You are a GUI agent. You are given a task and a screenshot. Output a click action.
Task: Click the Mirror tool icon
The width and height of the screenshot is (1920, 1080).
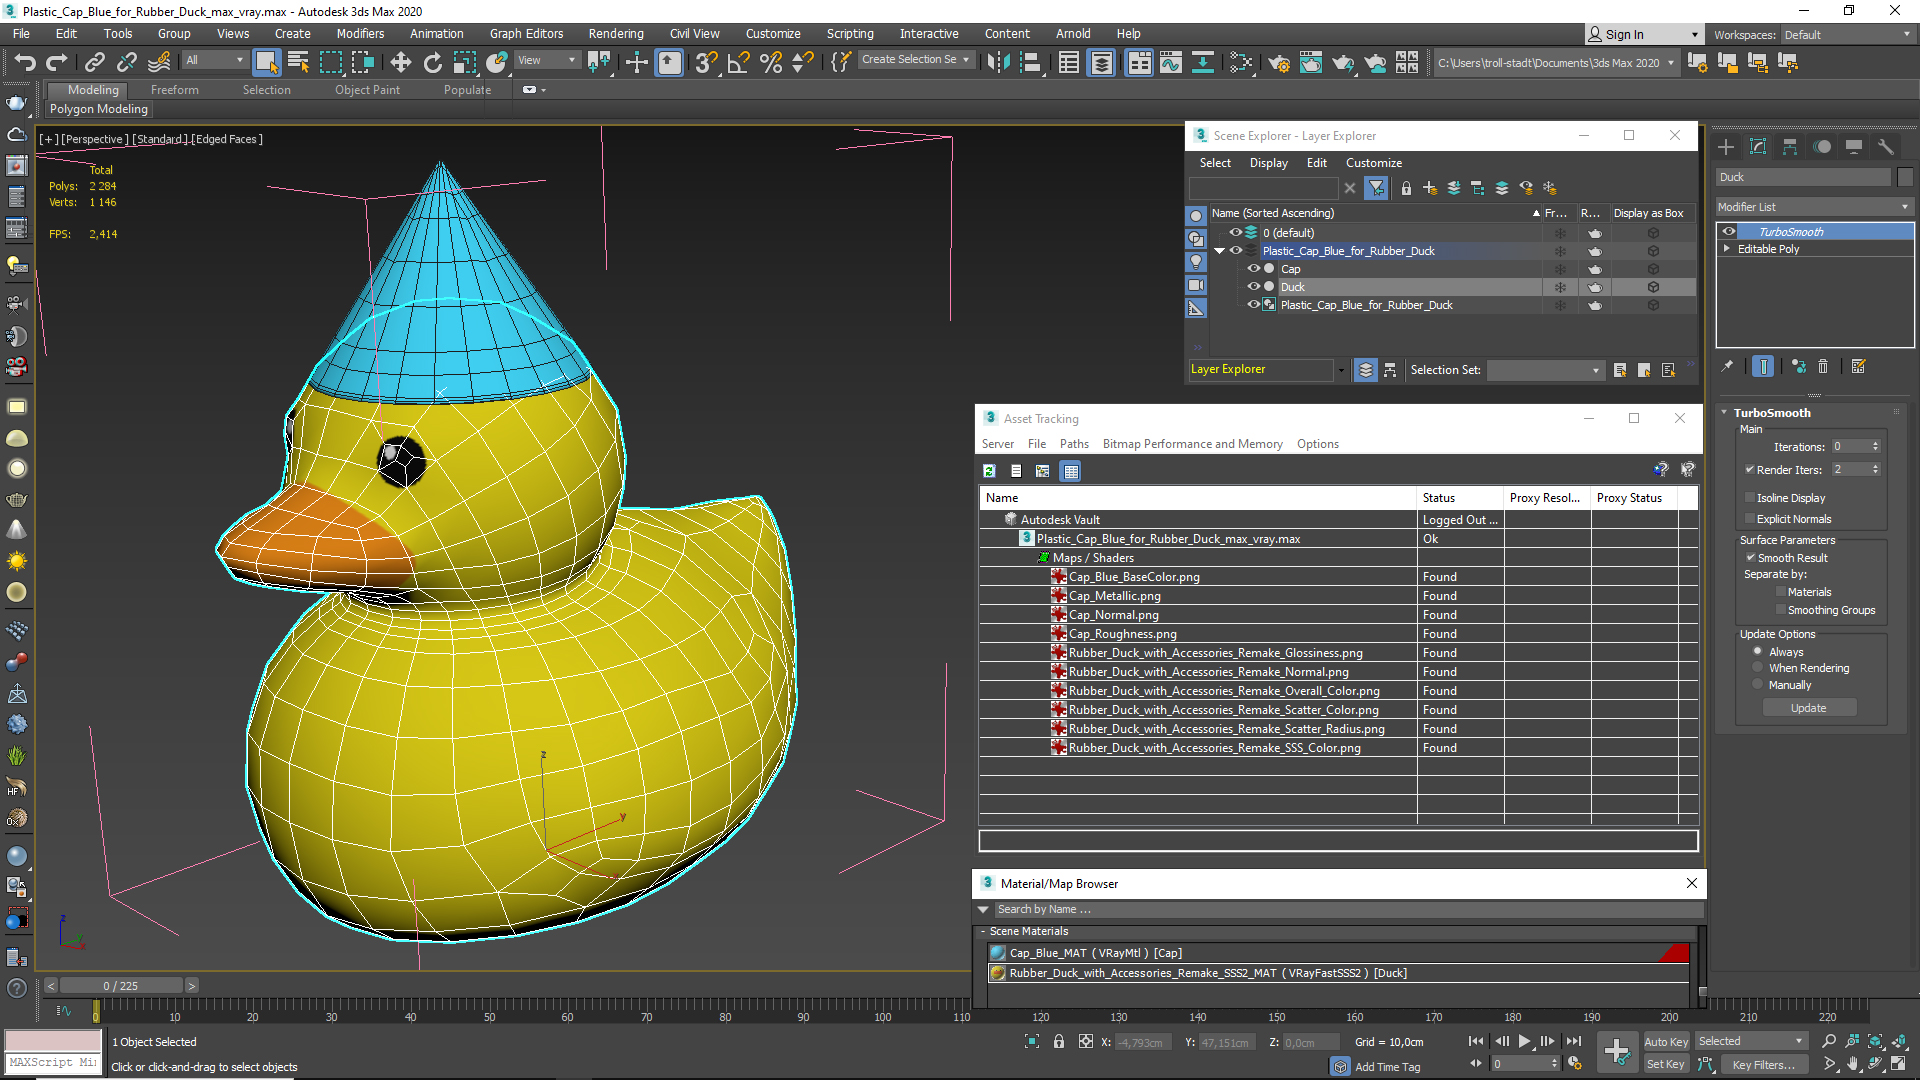(x=997, y=63)
